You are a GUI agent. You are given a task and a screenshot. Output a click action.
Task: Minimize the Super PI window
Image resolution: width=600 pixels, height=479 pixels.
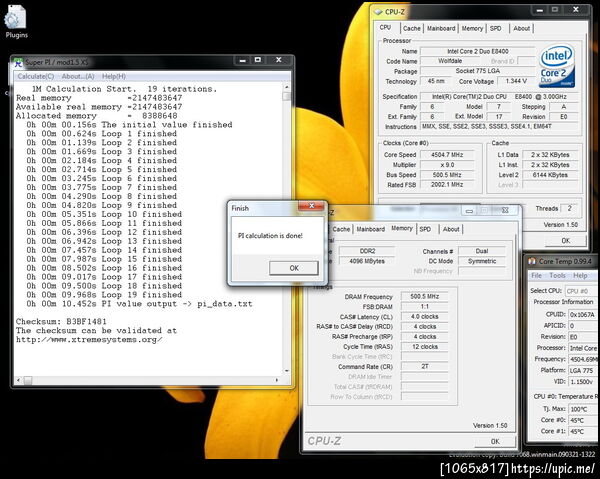[x=243, y=60]
